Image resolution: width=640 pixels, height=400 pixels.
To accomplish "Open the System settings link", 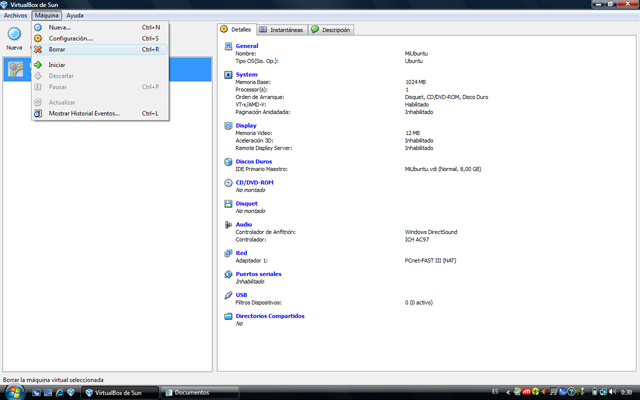I will pos(247,73).
